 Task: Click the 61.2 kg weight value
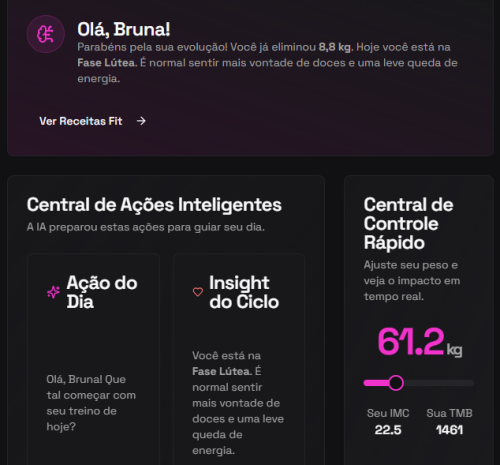419,342
